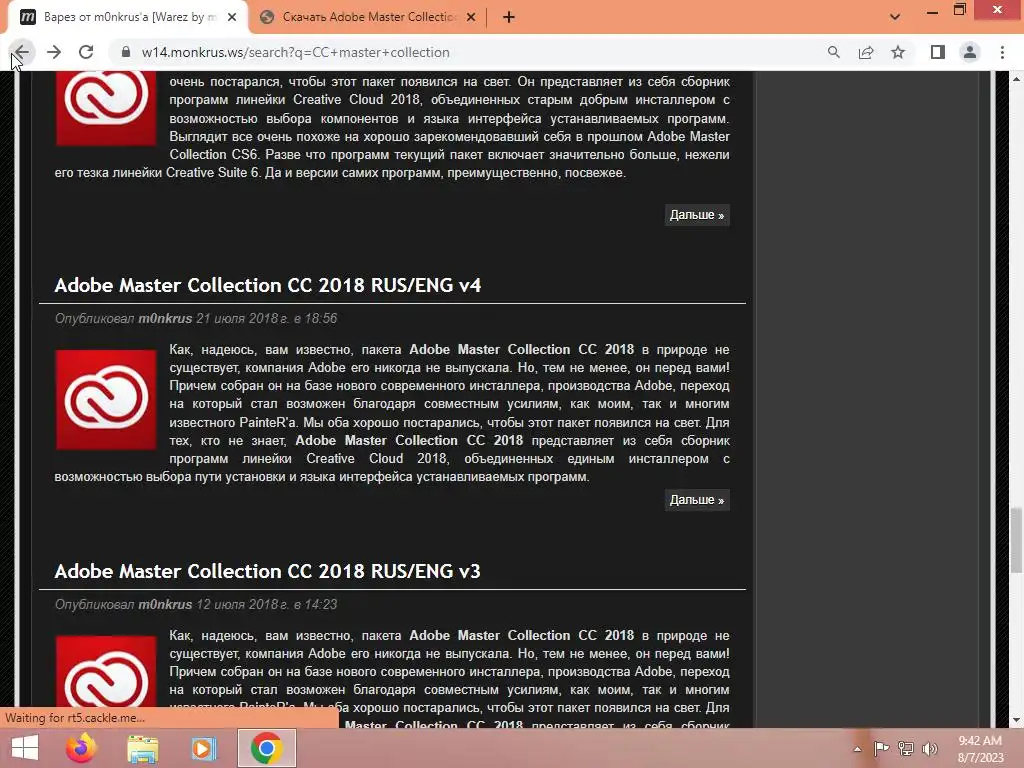Reload the current page
This screenshot has height=768, width=1024.
86,52
